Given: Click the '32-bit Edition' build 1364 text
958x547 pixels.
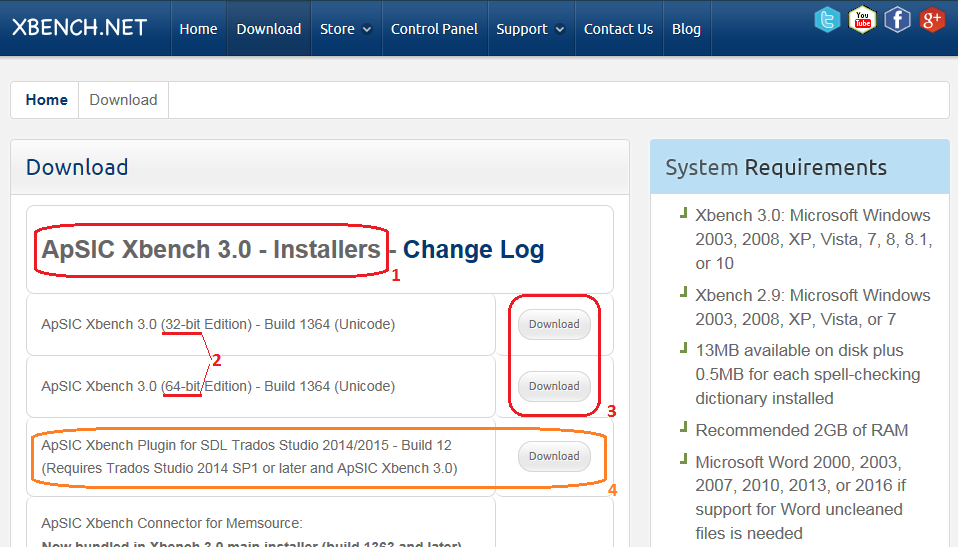Looking at the screenshot, I should [x=218, y=324].
